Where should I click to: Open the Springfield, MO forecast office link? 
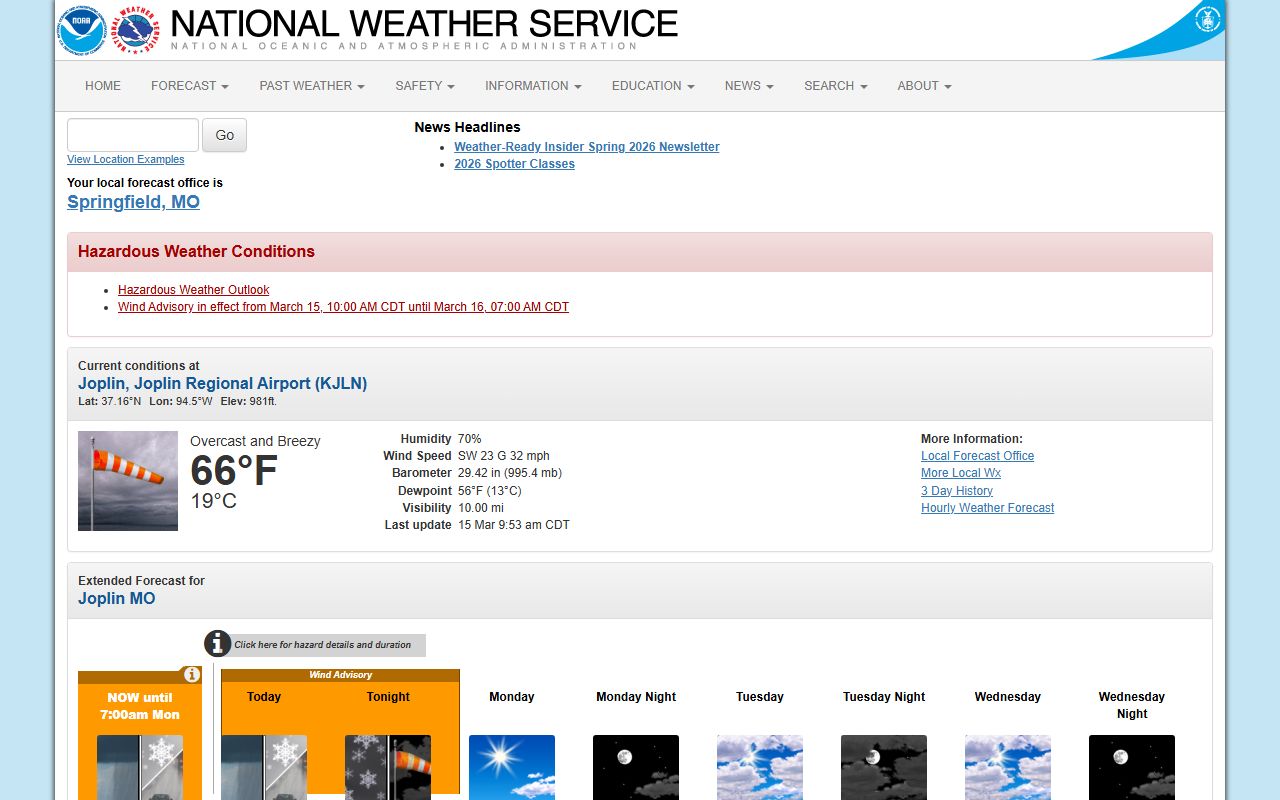(133, 202)
